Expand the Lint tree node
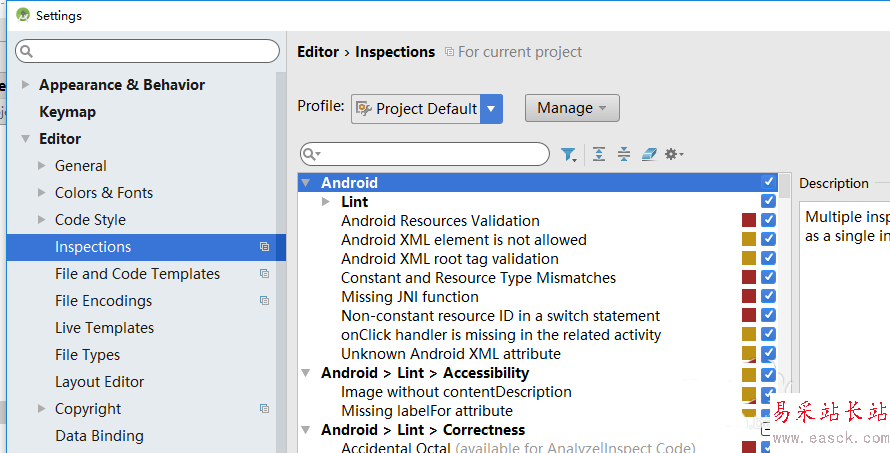Viewport: 890px width, 453px height. [x=326, y=202]
